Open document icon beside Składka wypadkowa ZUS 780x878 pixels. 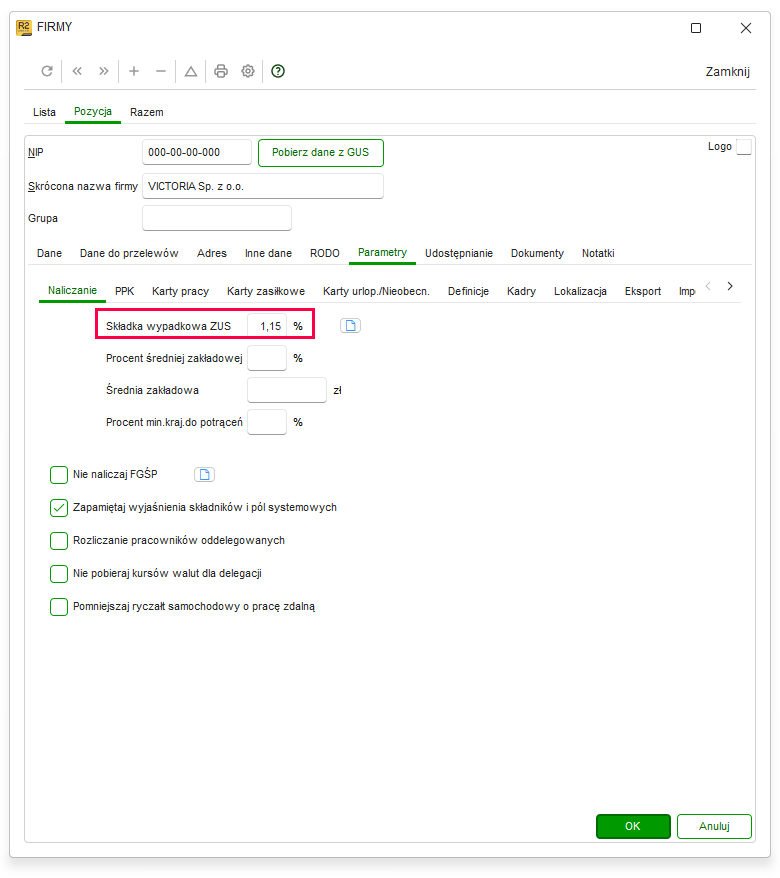351,326
